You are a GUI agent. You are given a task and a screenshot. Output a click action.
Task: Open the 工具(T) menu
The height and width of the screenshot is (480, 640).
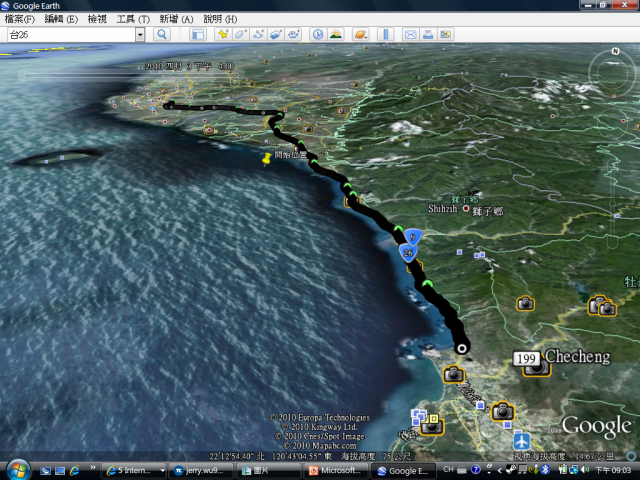coord(133,19)
